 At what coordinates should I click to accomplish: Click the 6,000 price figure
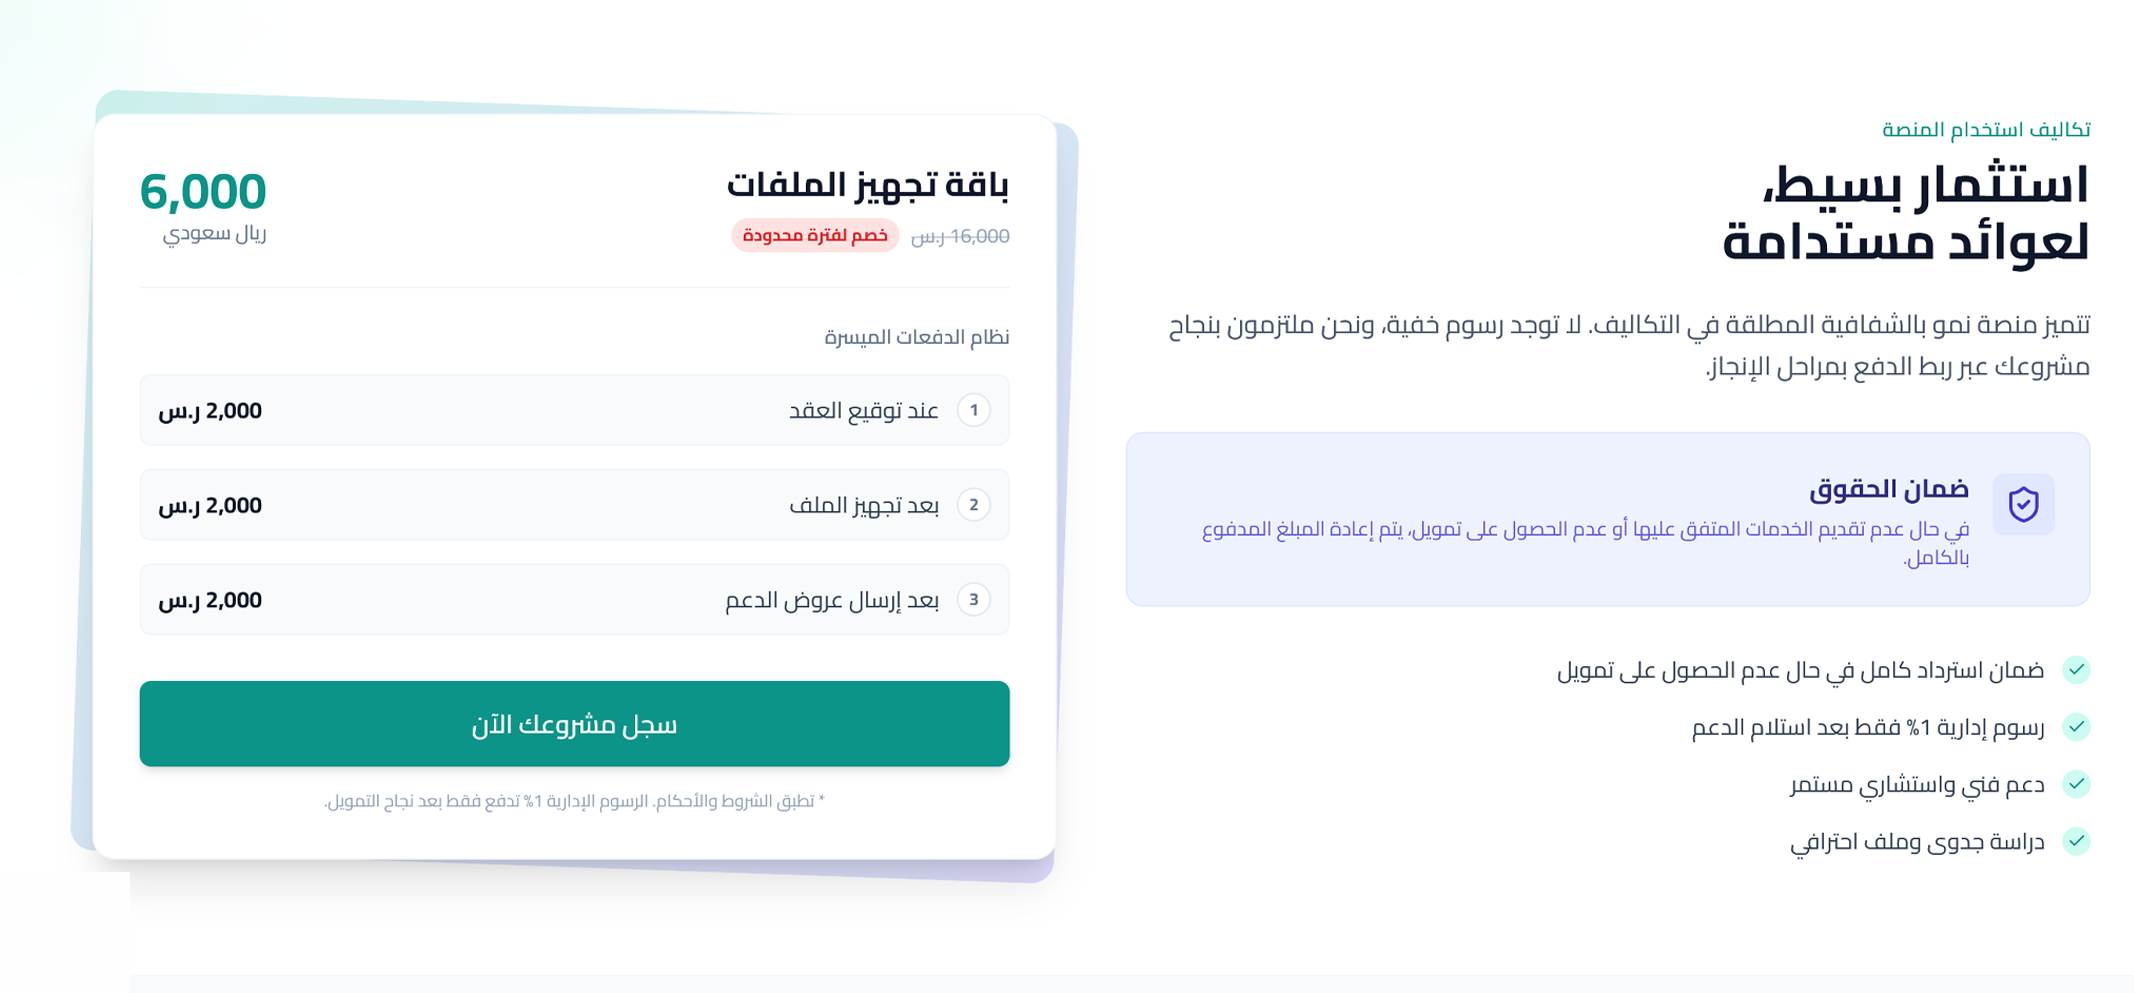tap(203, 191)
